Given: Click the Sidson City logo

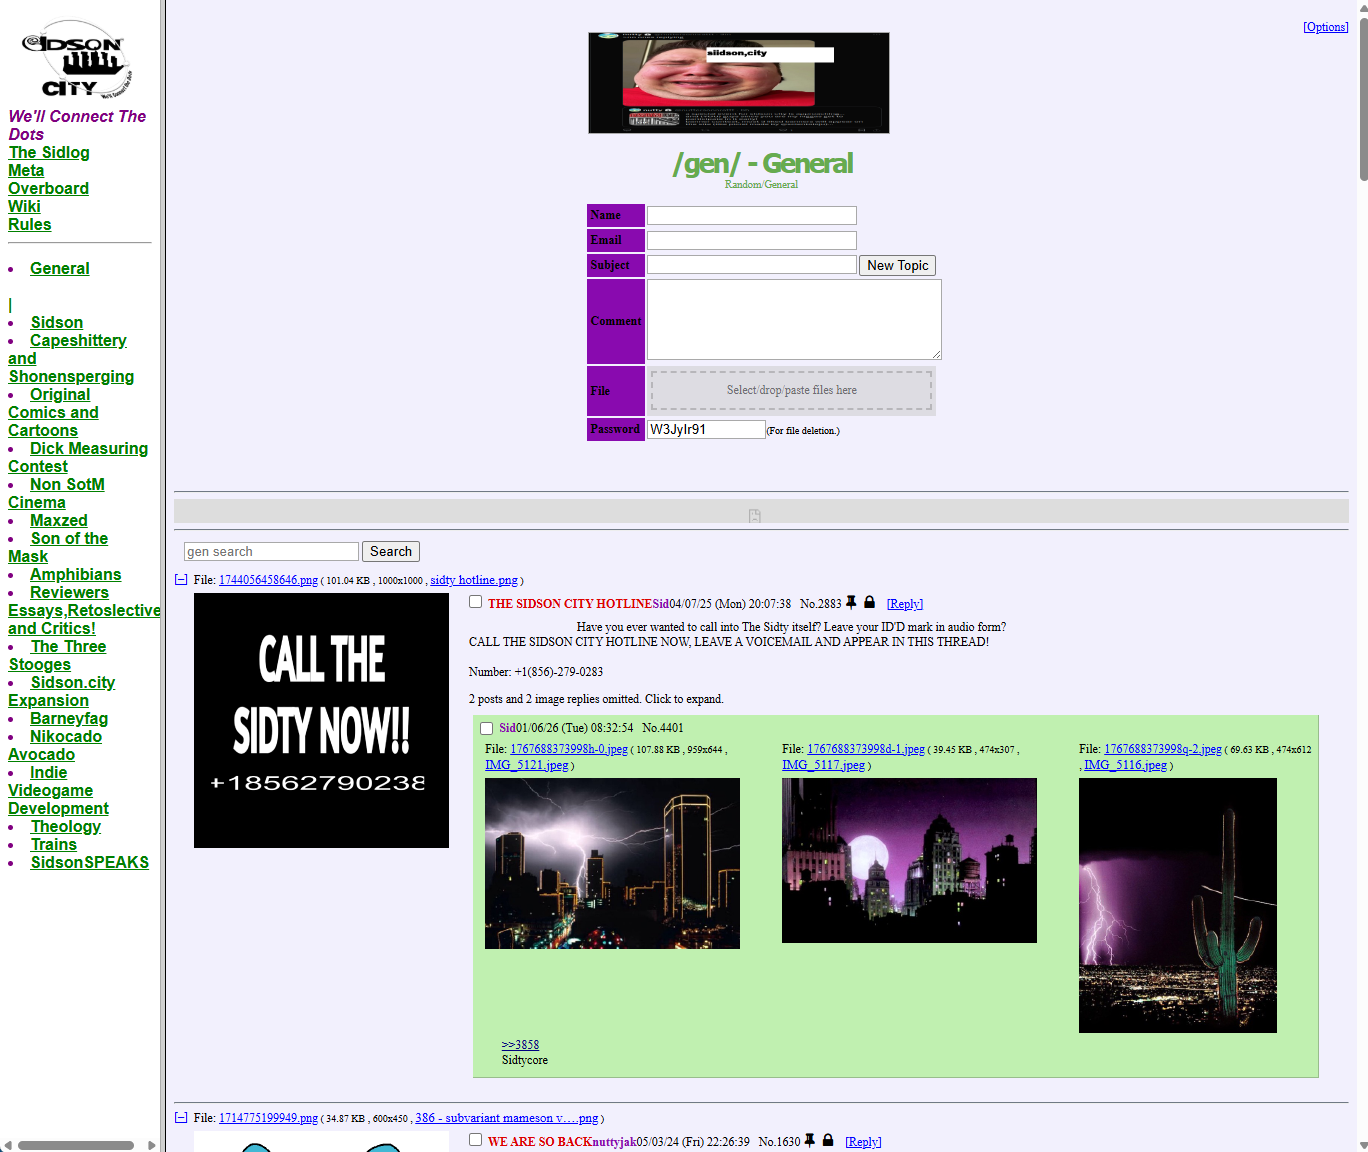Looking at the screenshot, I should 77,60.
